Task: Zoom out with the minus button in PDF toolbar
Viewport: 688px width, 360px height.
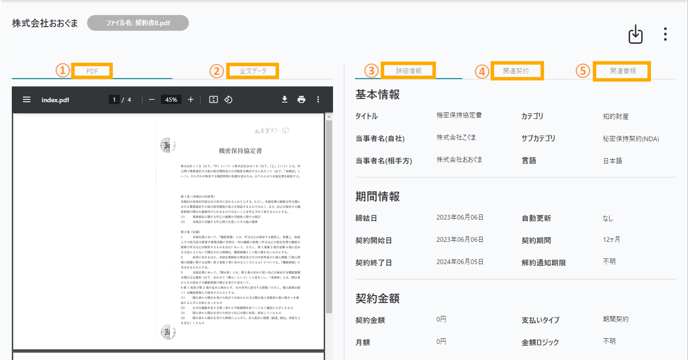Action: point(151,100)
